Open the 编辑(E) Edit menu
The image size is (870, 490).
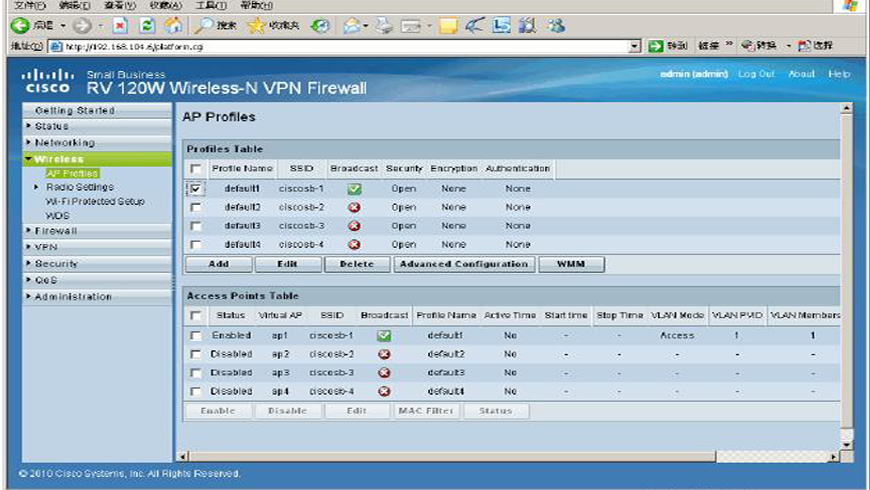click(74, 6)
